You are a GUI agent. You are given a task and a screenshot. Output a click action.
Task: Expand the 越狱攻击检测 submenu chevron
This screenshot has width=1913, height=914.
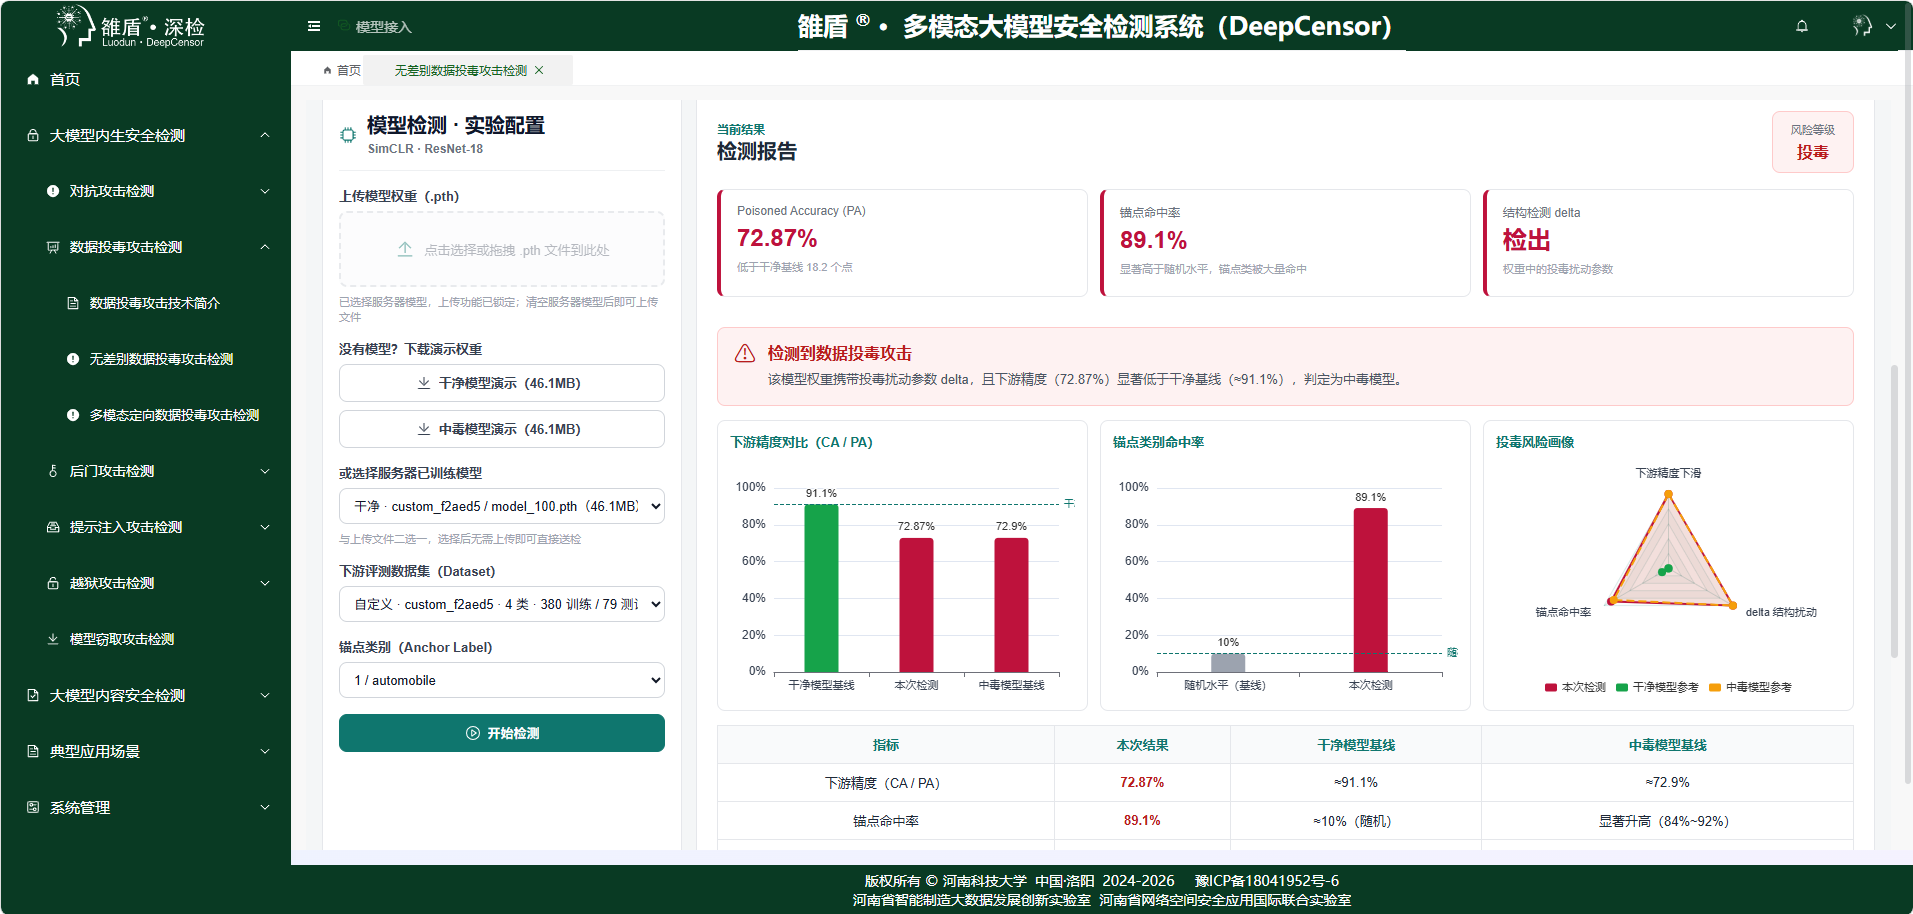point(265,583)
